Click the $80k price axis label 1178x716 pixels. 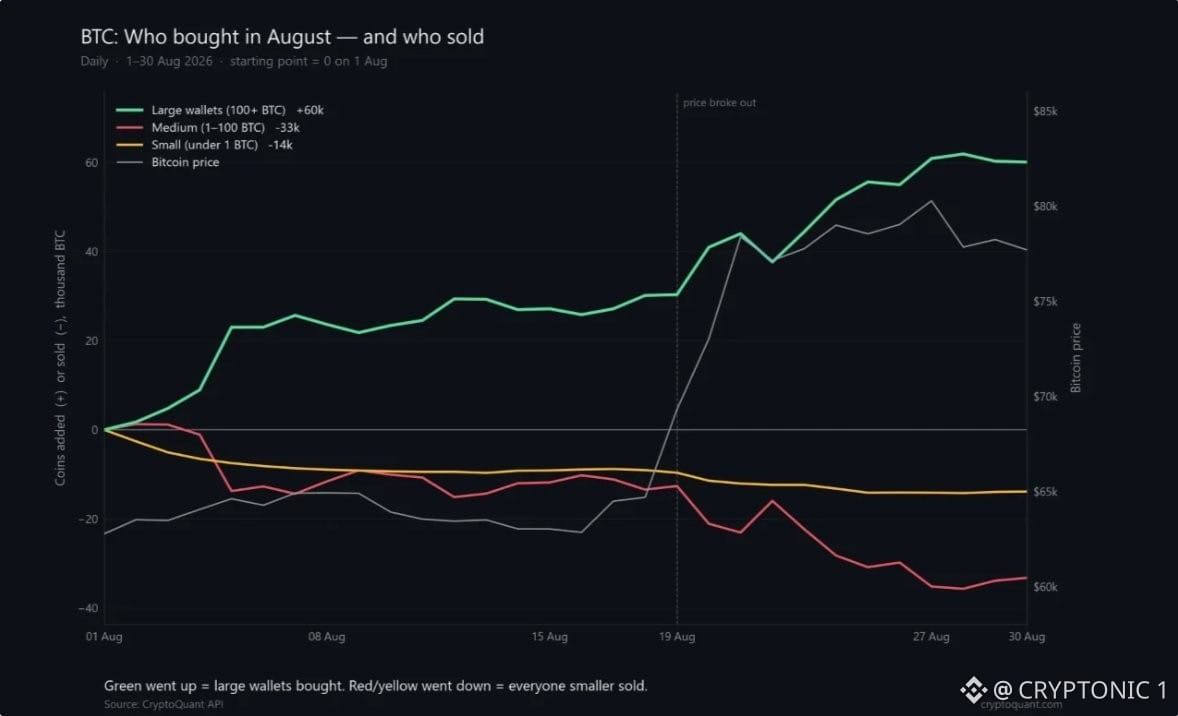pos(1045,206)
